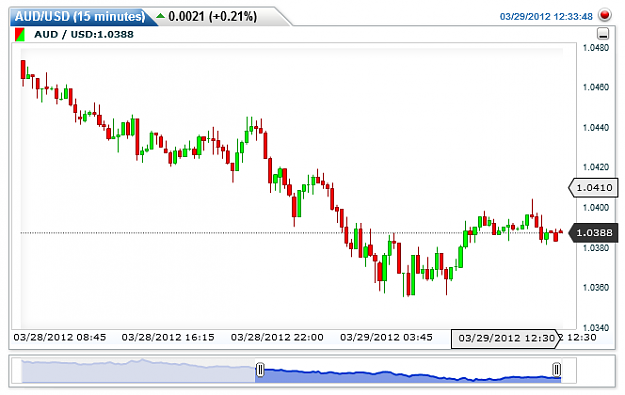The image size is (625, 395).
Task: Click the boxed 03/29/2012 12:30 time label
Action: pos(505,338)
